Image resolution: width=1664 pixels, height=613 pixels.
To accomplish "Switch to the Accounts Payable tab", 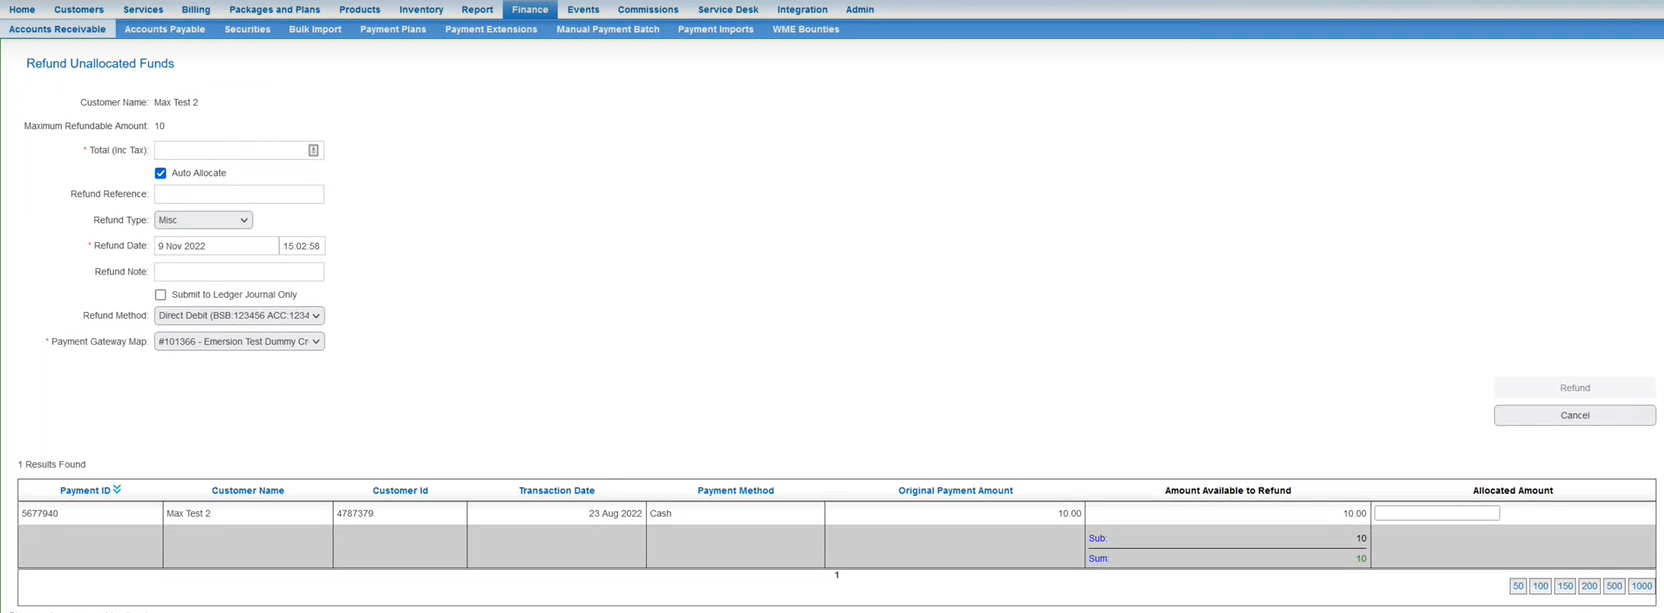I will click(x=165, y=29).
